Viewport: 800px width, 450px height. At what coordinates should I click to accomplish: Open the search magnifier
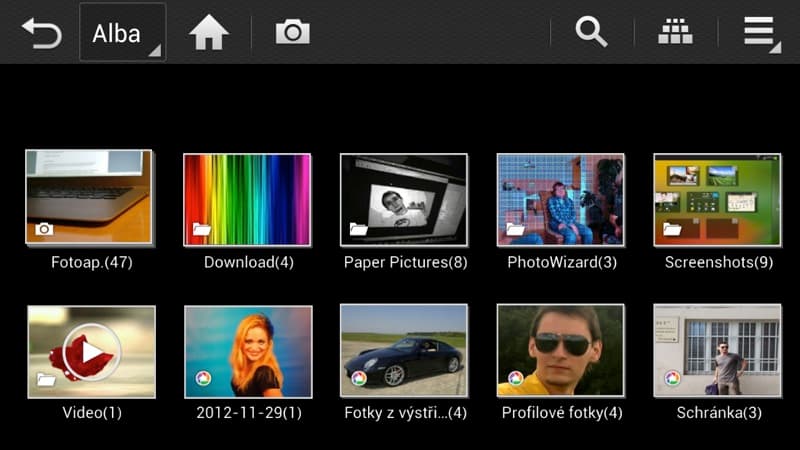591,32
